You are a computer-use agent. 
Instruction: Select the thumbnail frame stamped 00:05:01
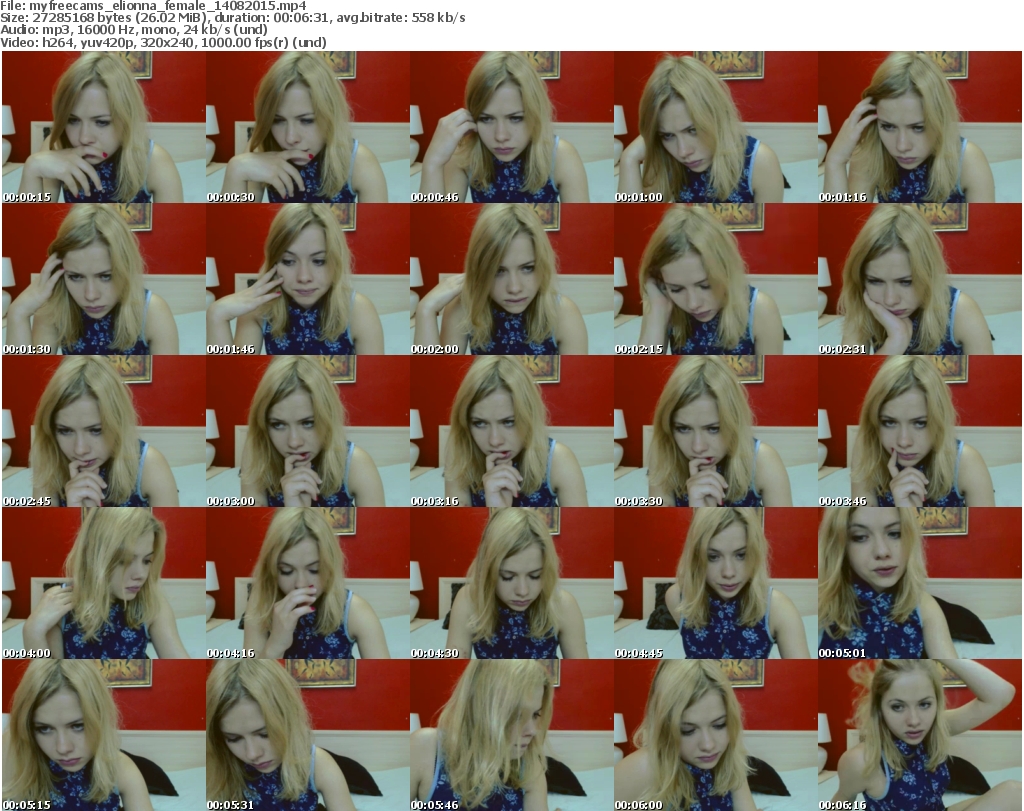pyautogui.click(x=920, y=584)
